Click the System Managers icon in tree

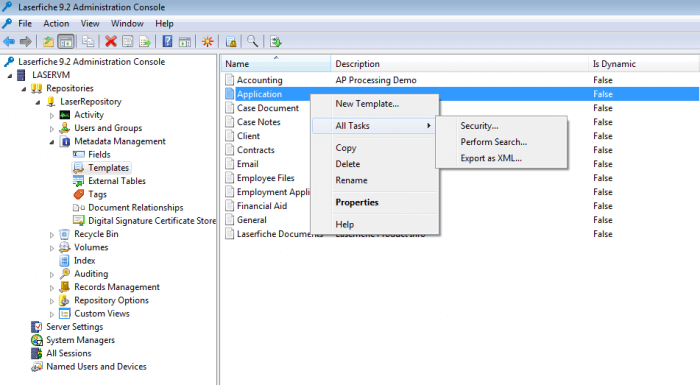(x=37, y=340)
